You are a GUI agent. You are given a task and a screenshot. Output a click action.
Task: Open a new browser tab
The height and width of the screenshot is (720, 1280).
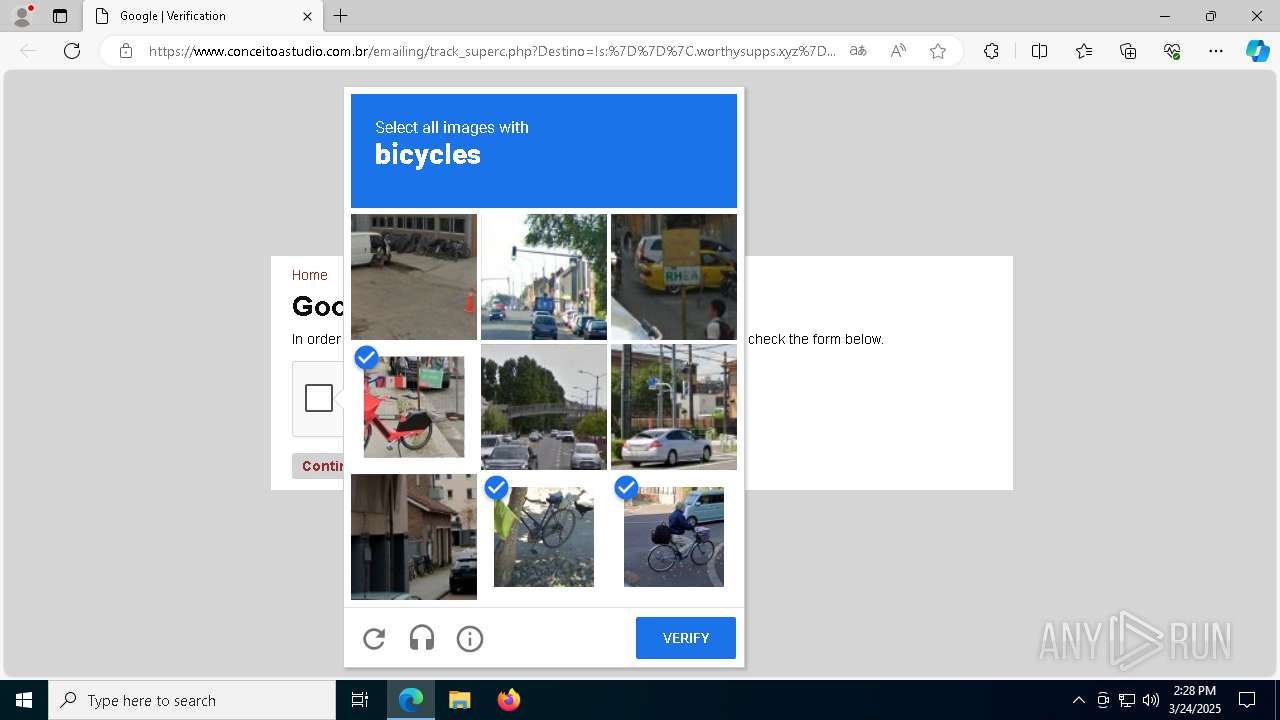click(341, 16)
